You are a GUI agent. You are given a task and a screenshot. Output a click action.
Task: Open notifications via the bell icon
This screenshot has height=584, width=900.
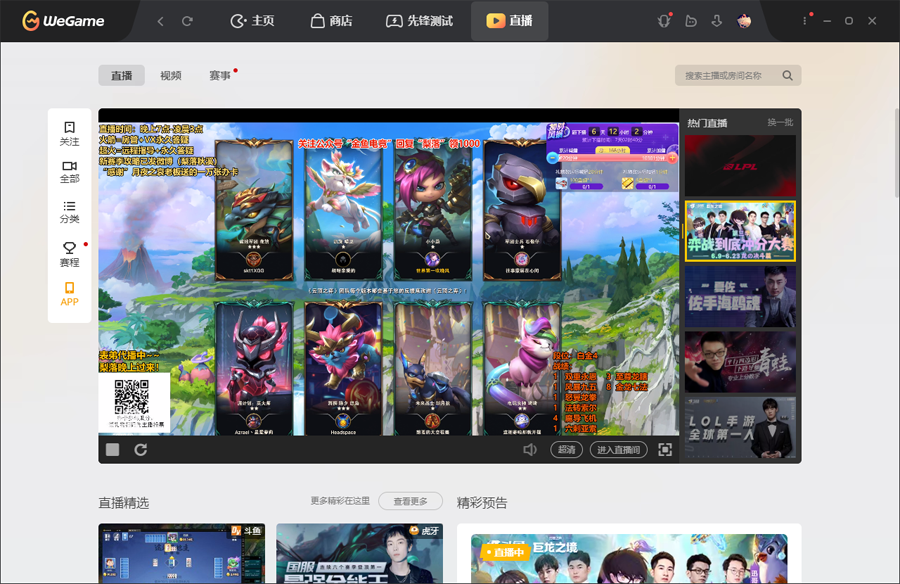click(663, 19)
